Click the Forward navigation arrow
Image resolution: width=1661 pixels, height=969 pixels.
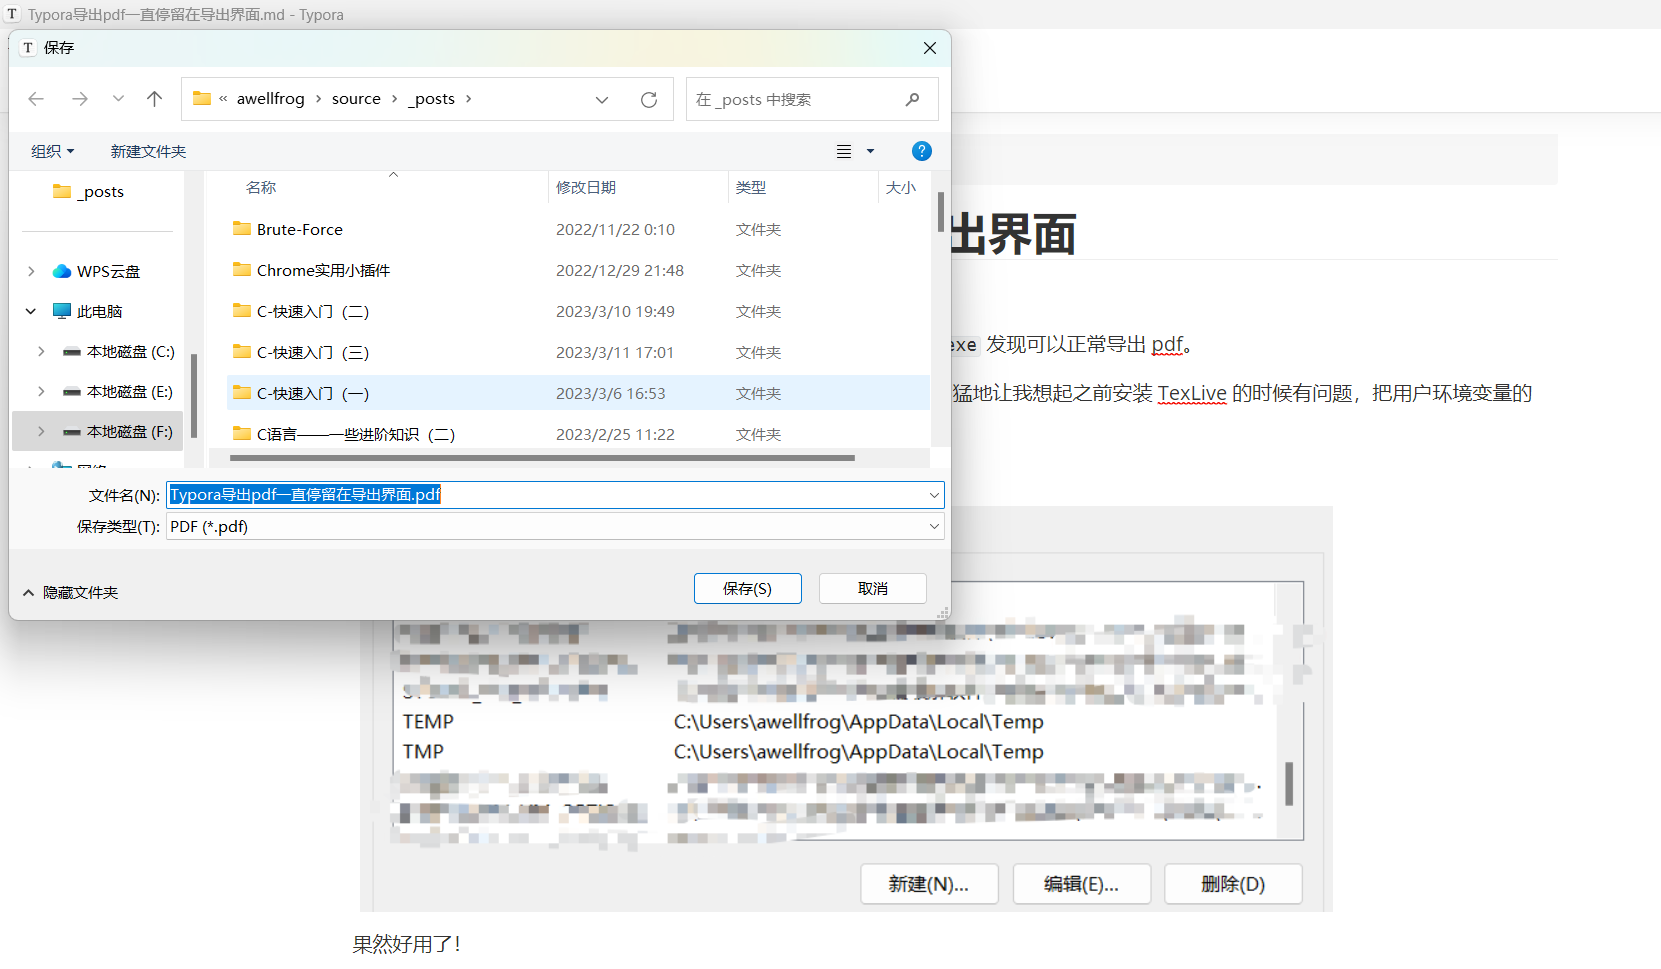pos(80,99)
